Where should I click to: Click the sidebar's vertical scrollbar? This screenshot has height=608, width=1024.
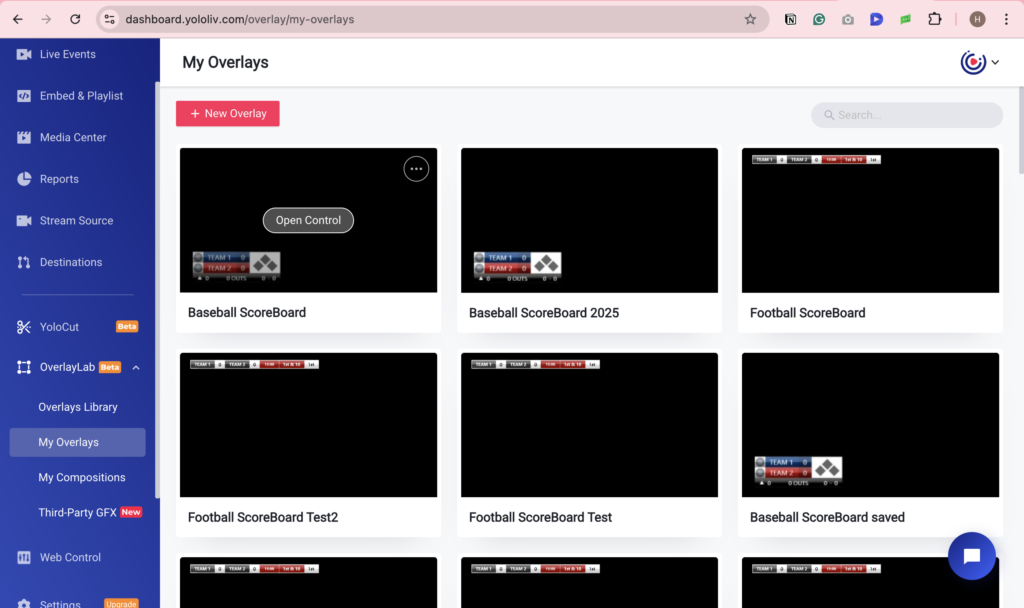click(x=157, y=290)
